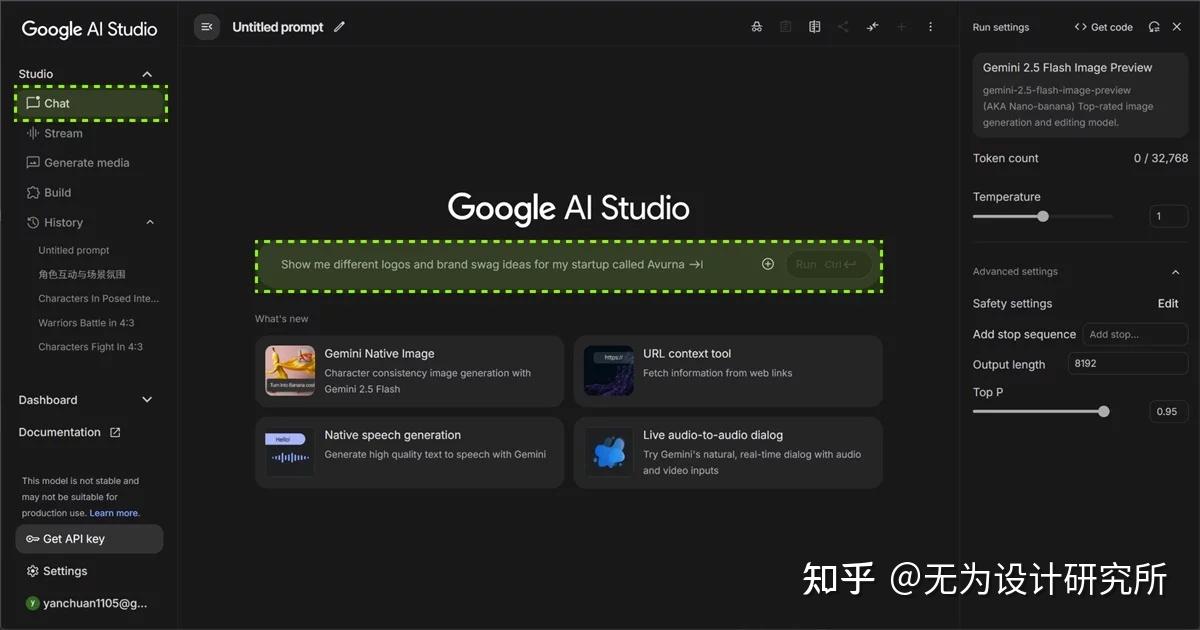This screenshot has width=1200, height=630.
Task: Open Gemini 2.5 Flash Image Preview model selector
Action: (1080, 95)
